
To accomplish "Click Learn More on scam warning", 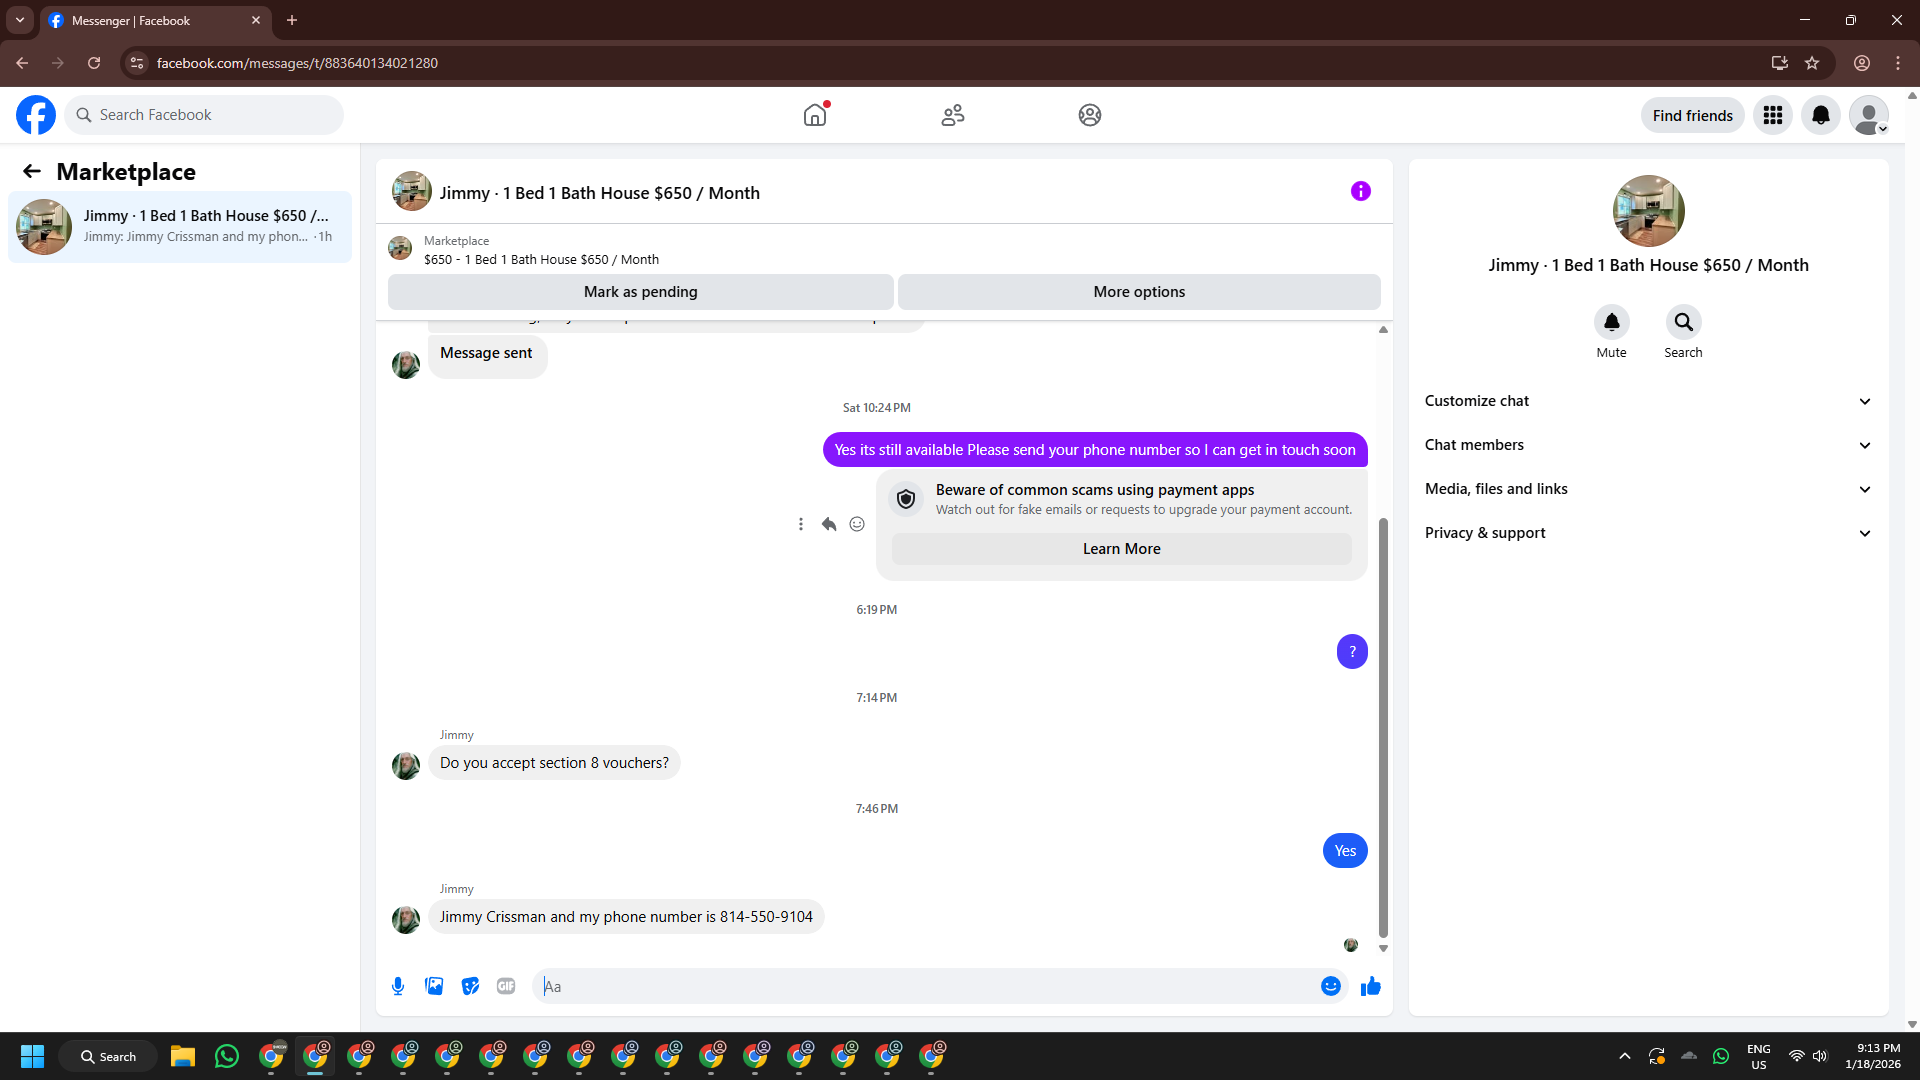I will coord(1121,549).
